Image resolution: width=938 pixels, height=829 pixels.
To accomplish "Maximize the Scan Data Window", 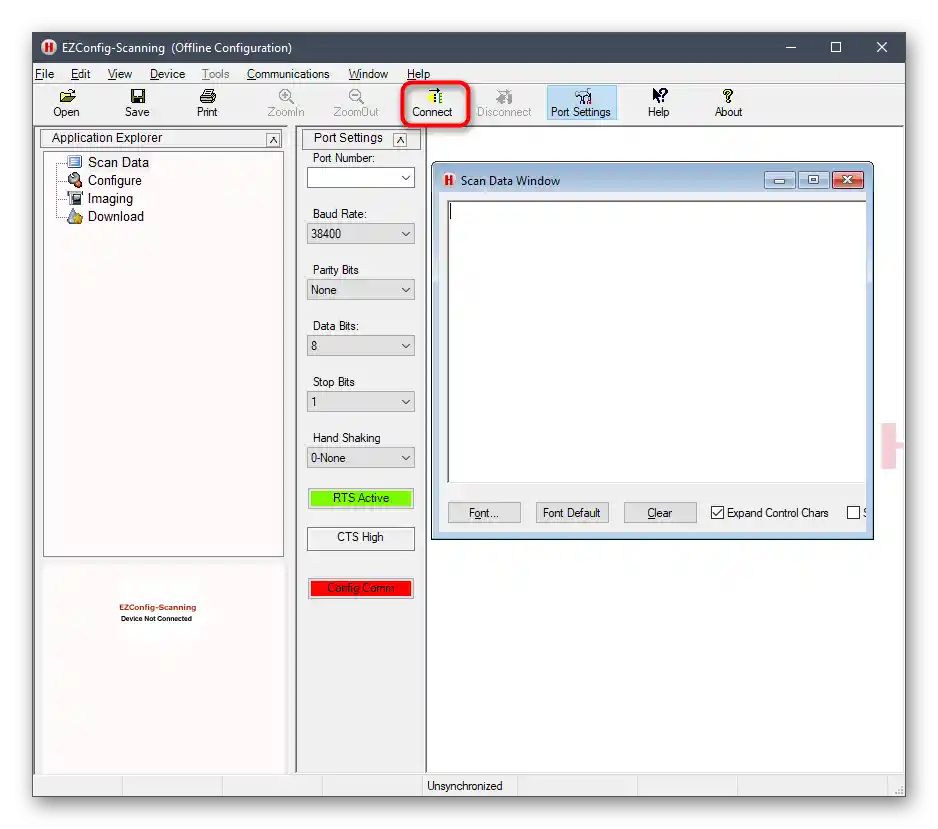I will tap(813, 180).
